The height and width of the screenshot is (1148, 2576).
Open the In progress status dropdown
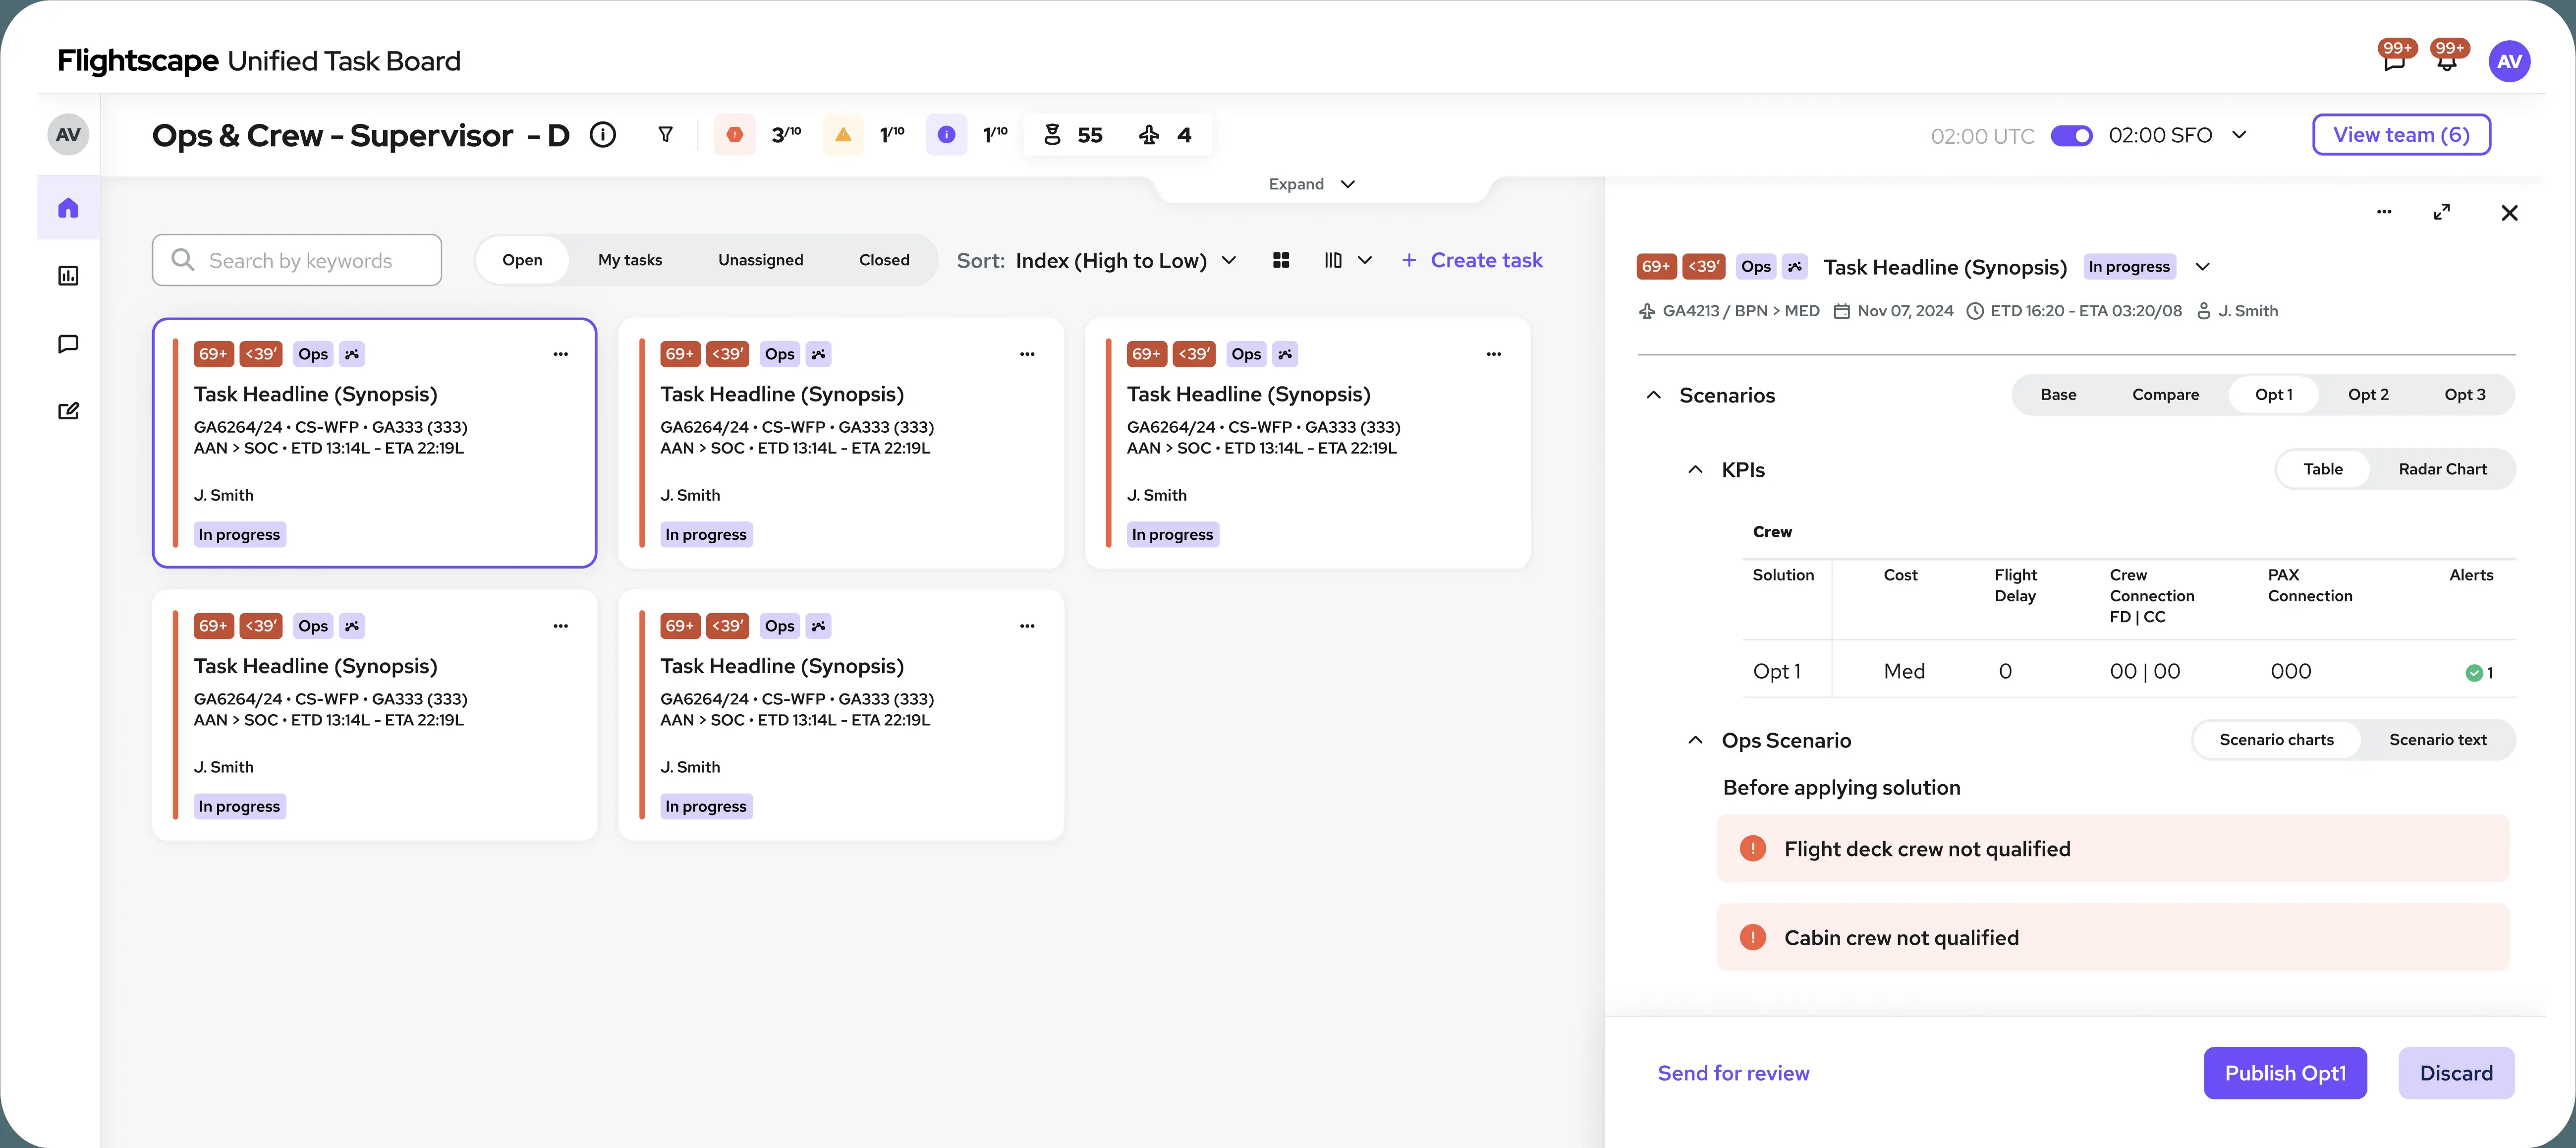pyautogui.click(x=2202, y=267)
